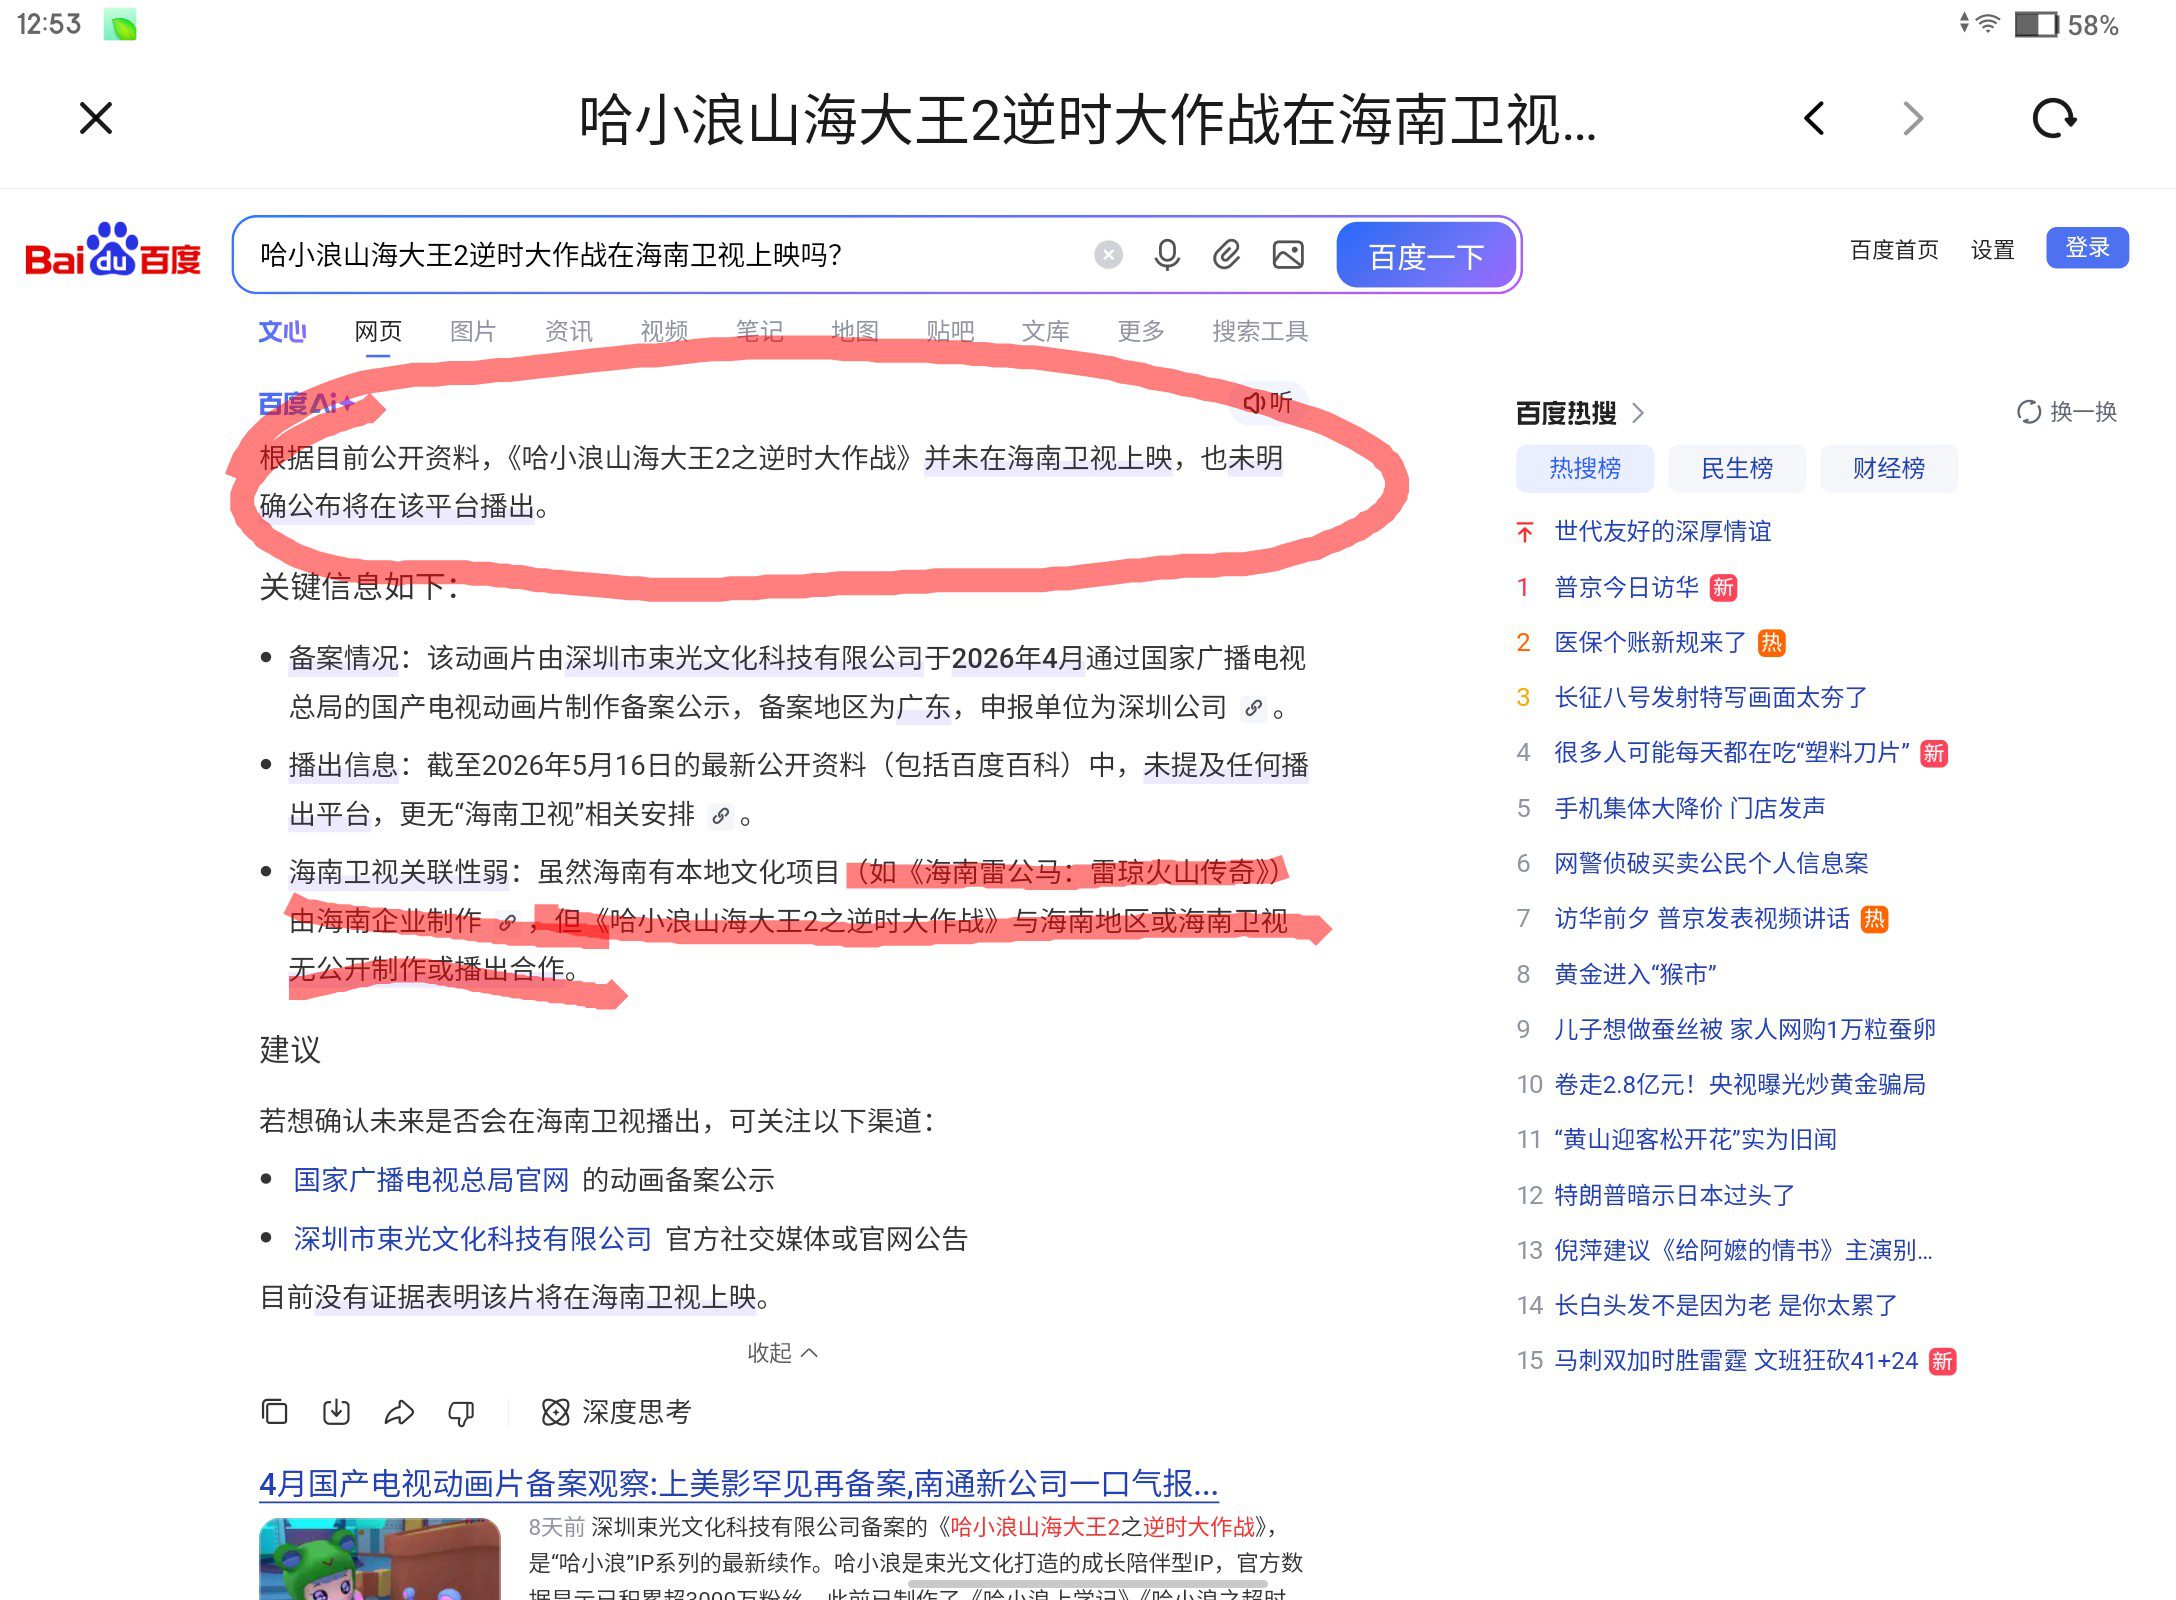Image resolution: width=2176 pixels, height=1600 pixels.
Task: Switch to the 图片 tab
Action: pyautogui.click(x=473, y=331)
